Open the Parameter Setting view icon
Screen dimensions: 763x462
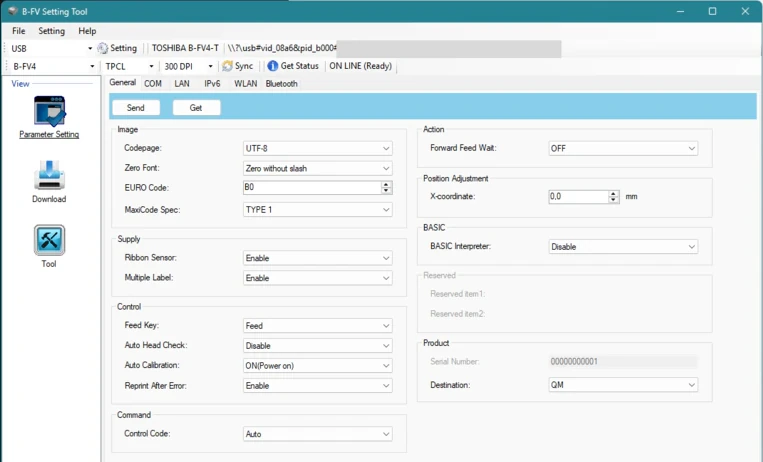[49, 111]
